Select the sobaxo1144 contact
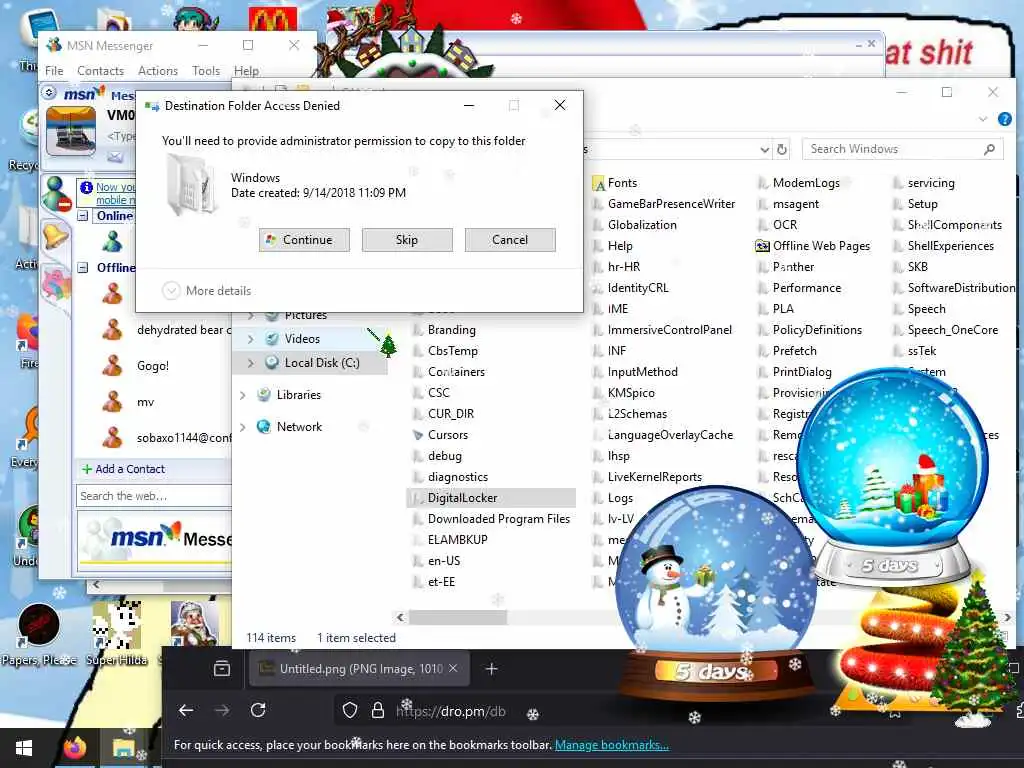The width and height of the screenshot is (1024, 768). (x=184, y=438)
